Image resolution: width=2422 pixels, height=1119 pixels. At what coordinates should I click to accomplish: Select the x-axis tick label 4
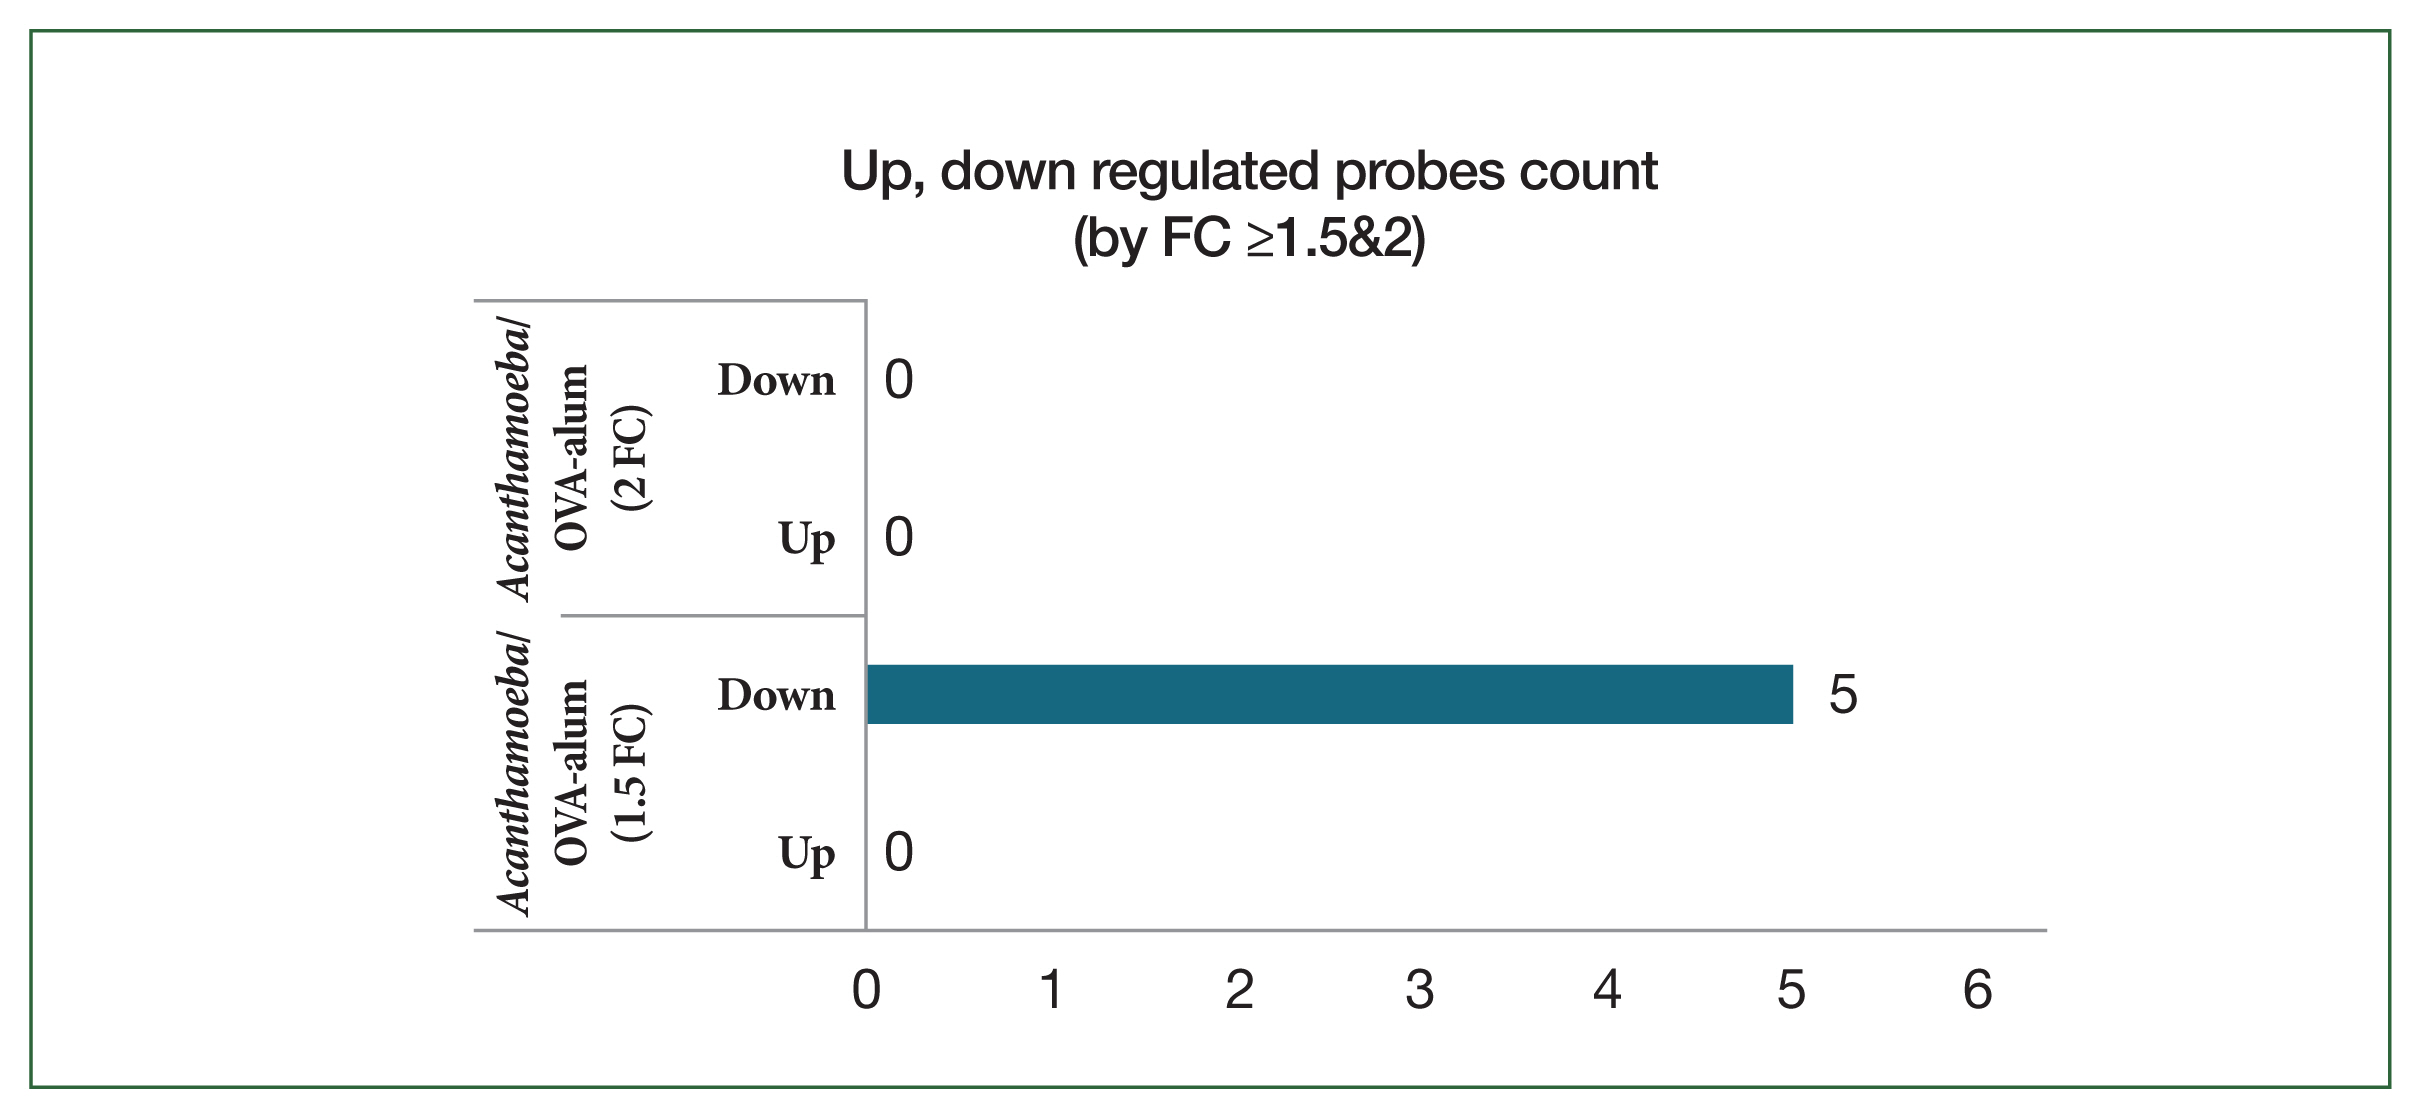pos(1607,991)
